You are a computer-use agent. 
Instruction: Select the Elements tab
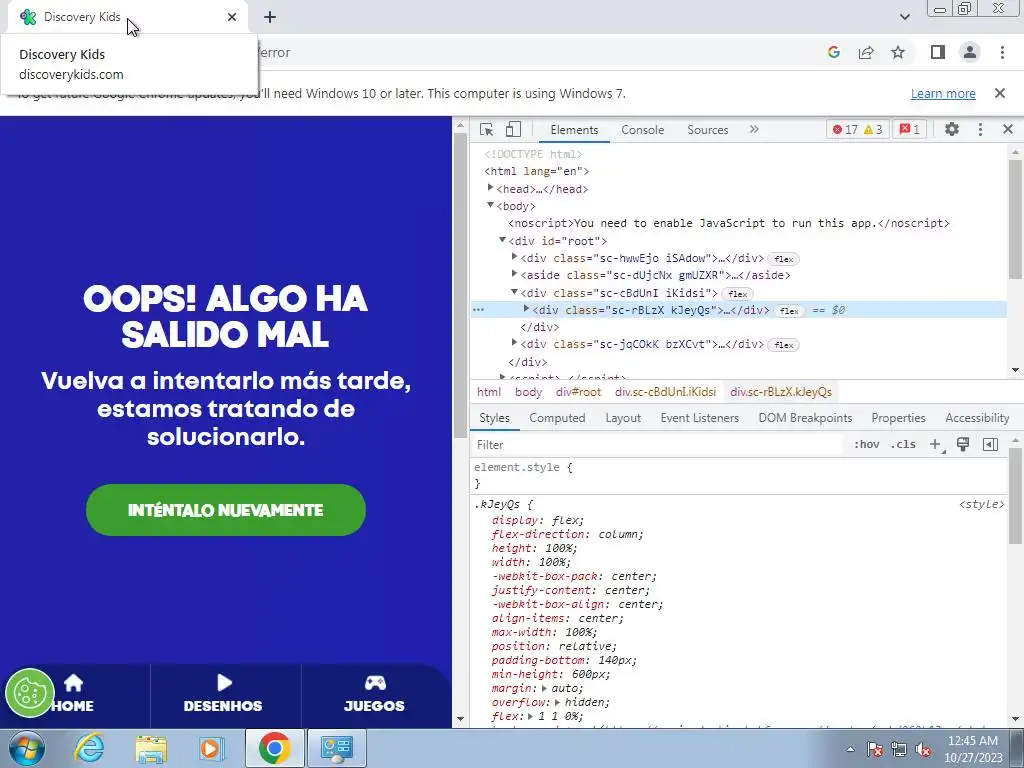(574, 129)
